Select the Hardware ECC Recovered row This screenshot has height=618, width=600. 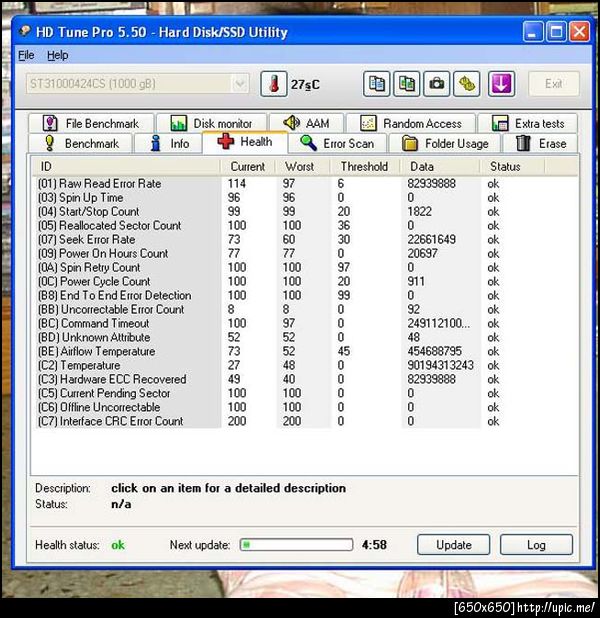(x=304, y=379)
